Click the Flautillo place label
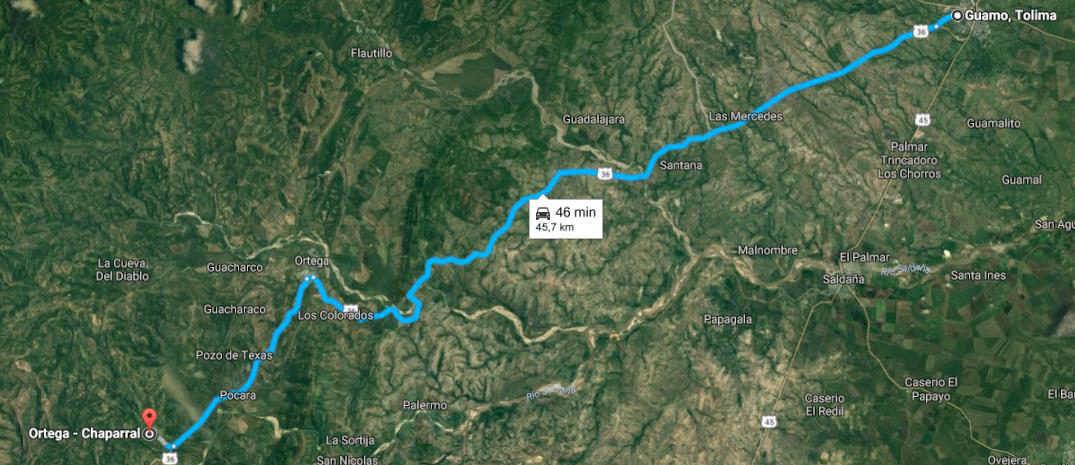Image resolution: width=1075 pixels, height=465 pixels. 371,53
